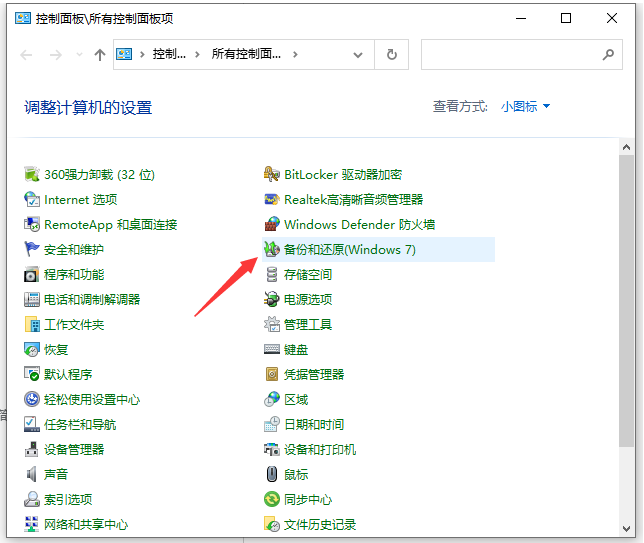Expand address bar history dropdown arrow
This screenshot has width=644, height=543.
click(358, 55)
